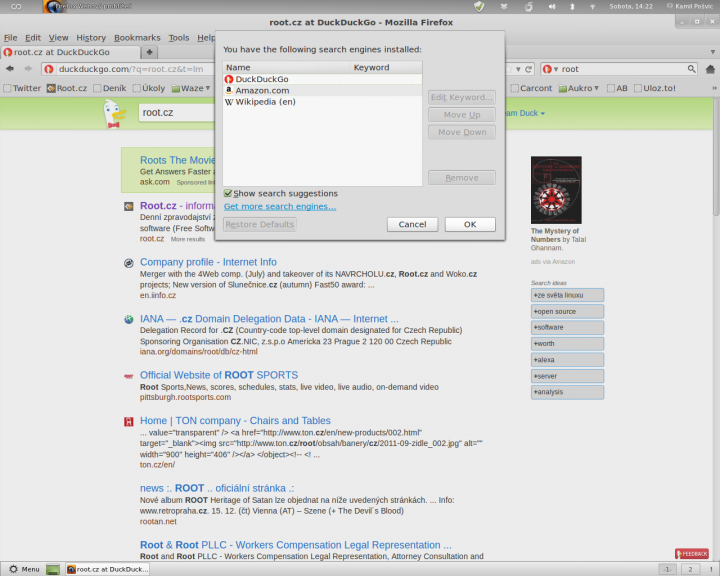Viewport: 720px width, 576px height.
Task: Open the Bookmarks menu
Action: 137,38
